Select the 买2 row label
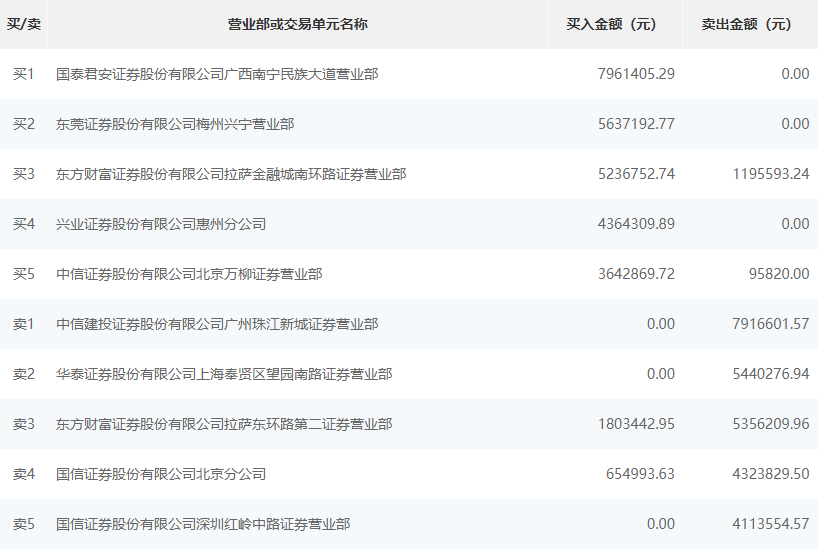Screen dimensions: 818x551 click(x=23, y=124)
